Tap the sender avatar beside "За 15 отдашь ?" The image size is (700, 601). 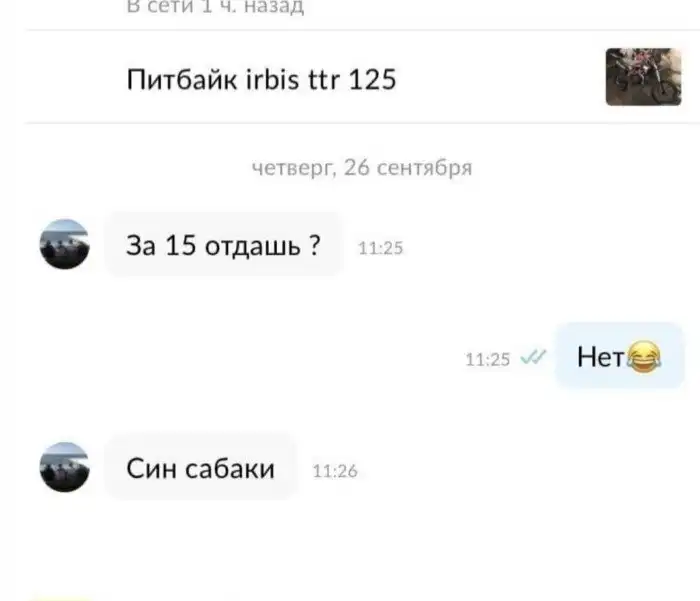point(64,244)
